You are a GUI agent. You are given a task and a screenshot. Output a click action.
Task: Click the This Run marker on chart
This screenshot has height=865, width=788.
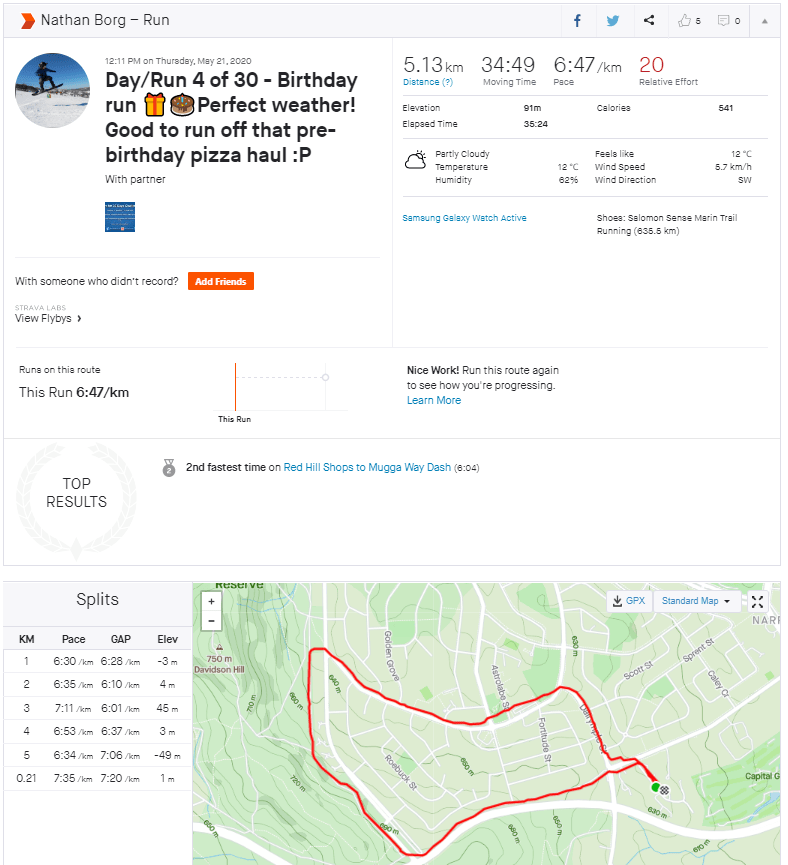point(325,377)
